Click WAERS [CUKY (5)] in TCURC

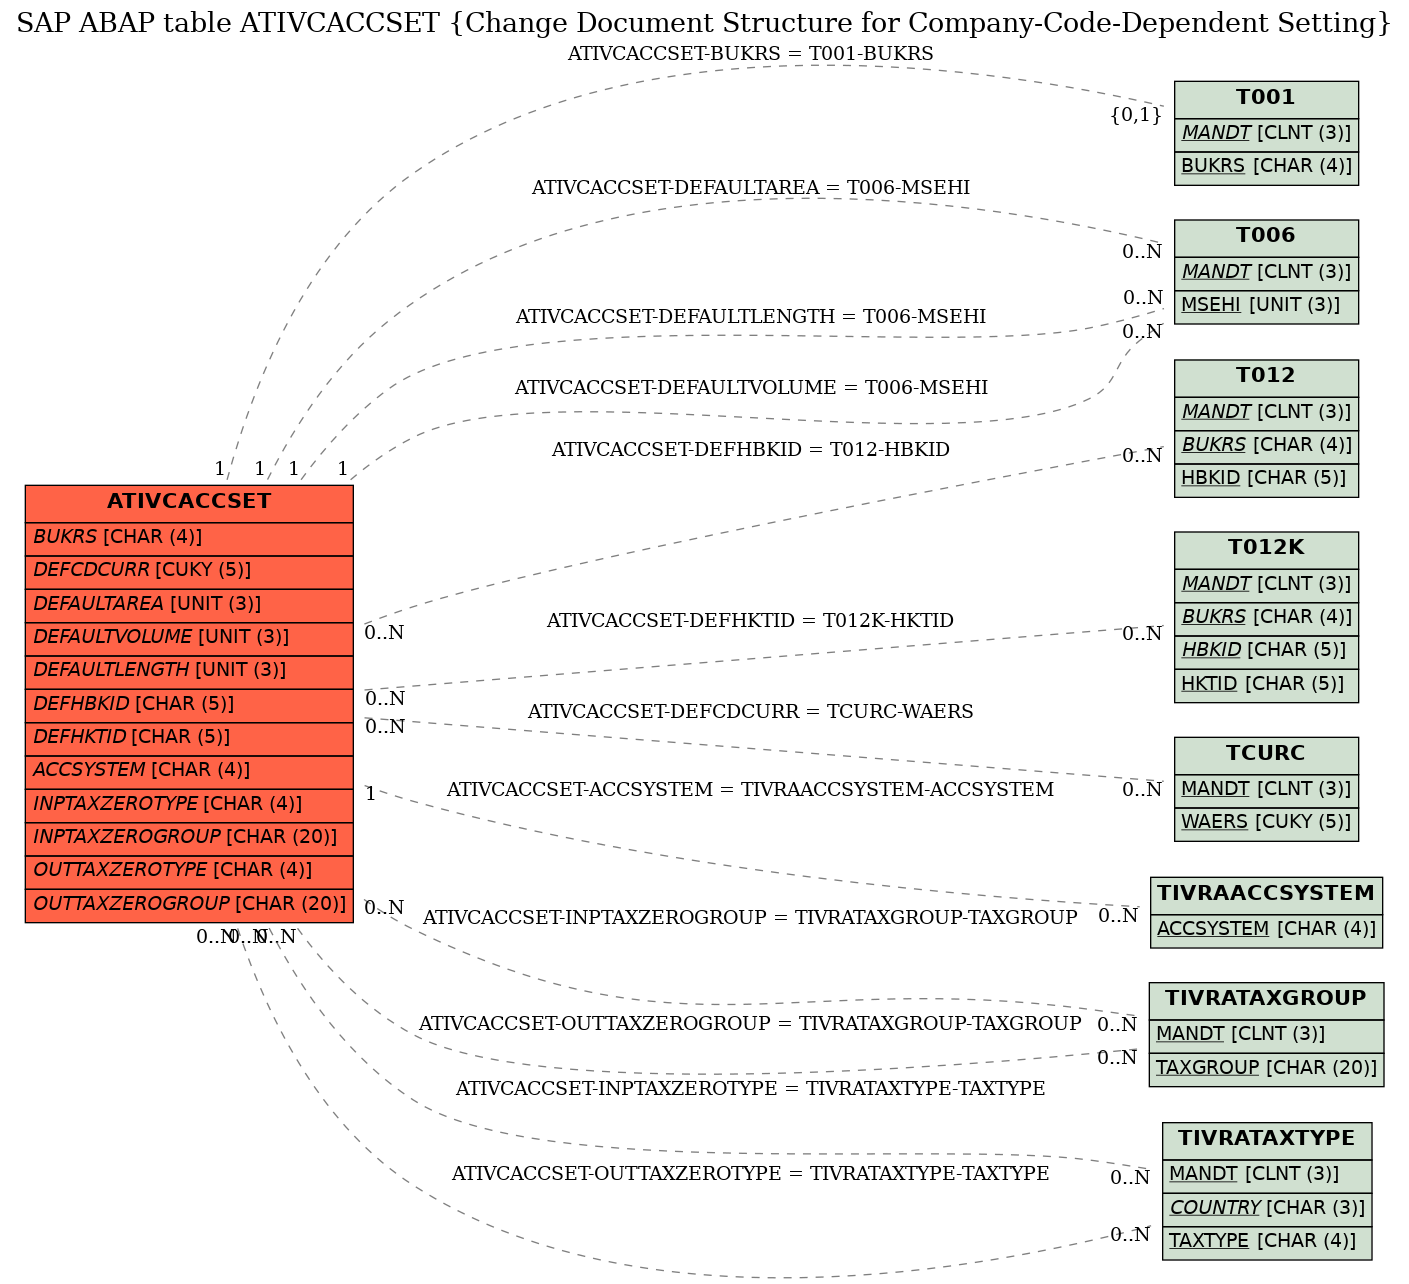coord(1266,823)
